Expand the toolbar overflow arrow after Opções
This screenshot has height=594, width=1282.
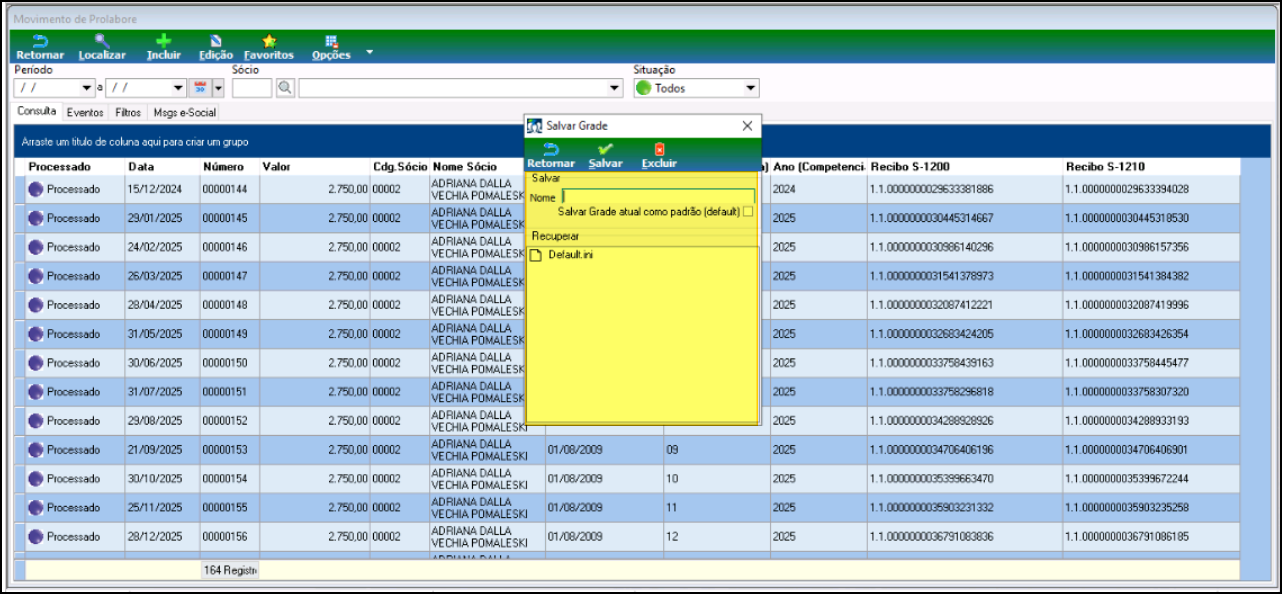coord(369,52)
